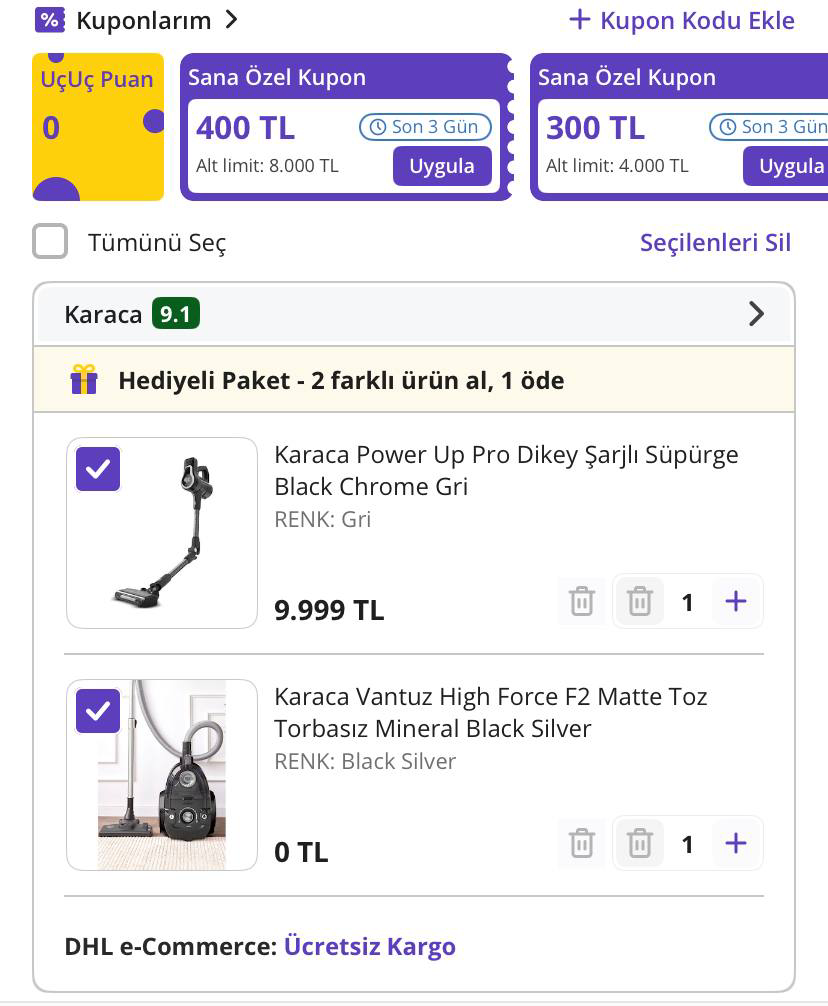Click the purple percent coupon icon
Viewport: 828px width, 1006px height.
[50, 20]
